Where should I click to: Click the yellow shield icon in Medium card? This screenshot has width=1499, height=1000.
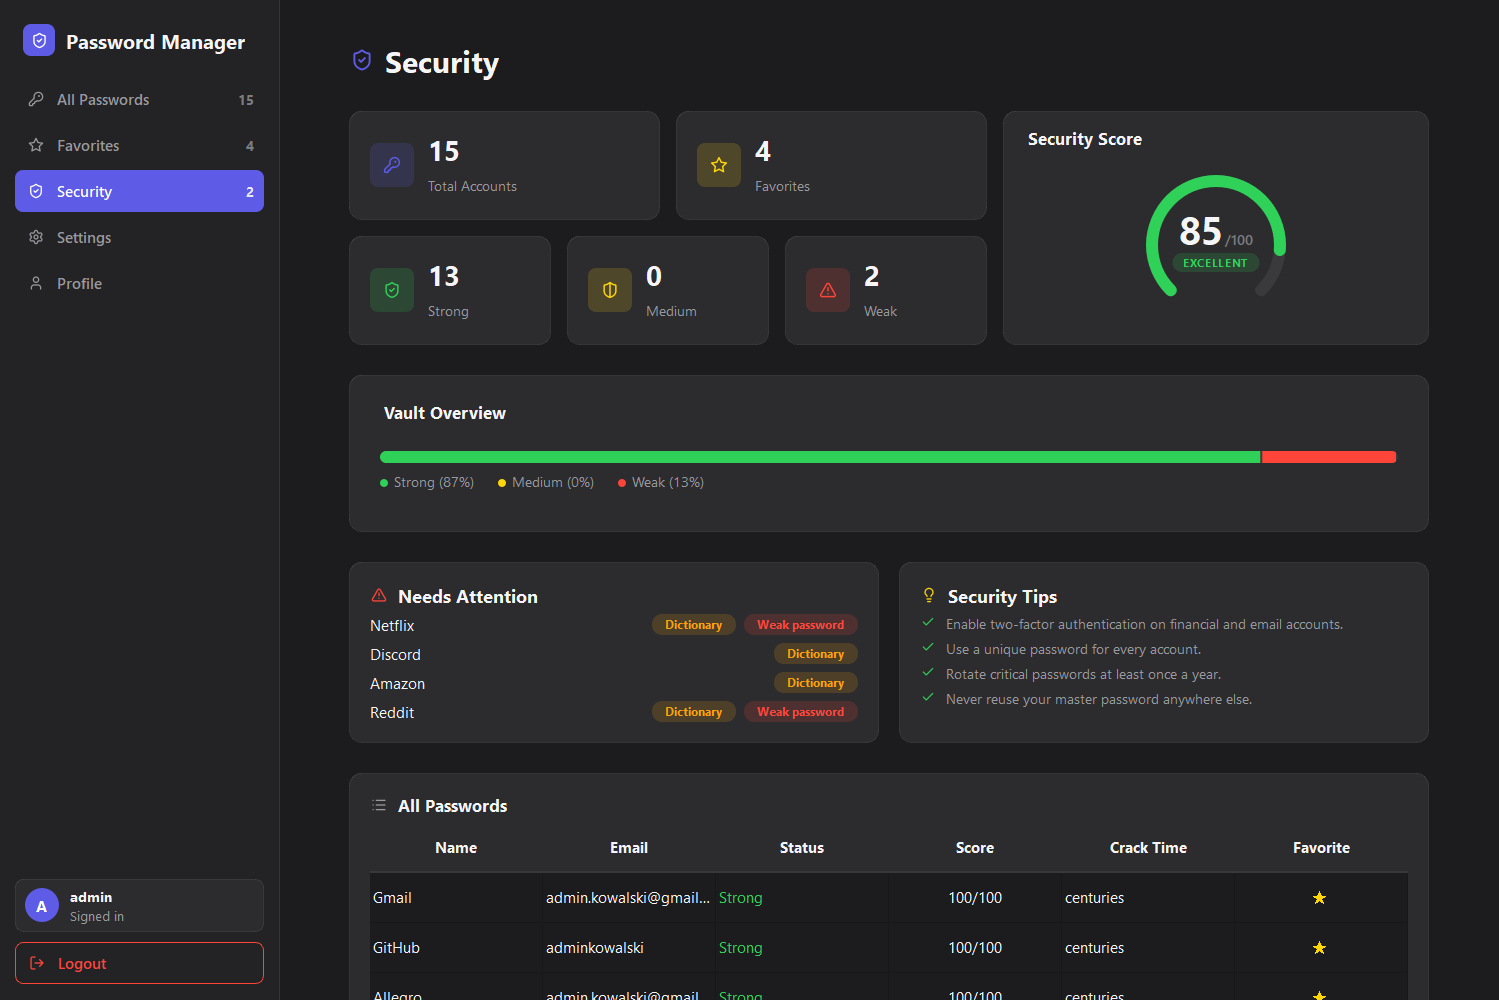610,290
